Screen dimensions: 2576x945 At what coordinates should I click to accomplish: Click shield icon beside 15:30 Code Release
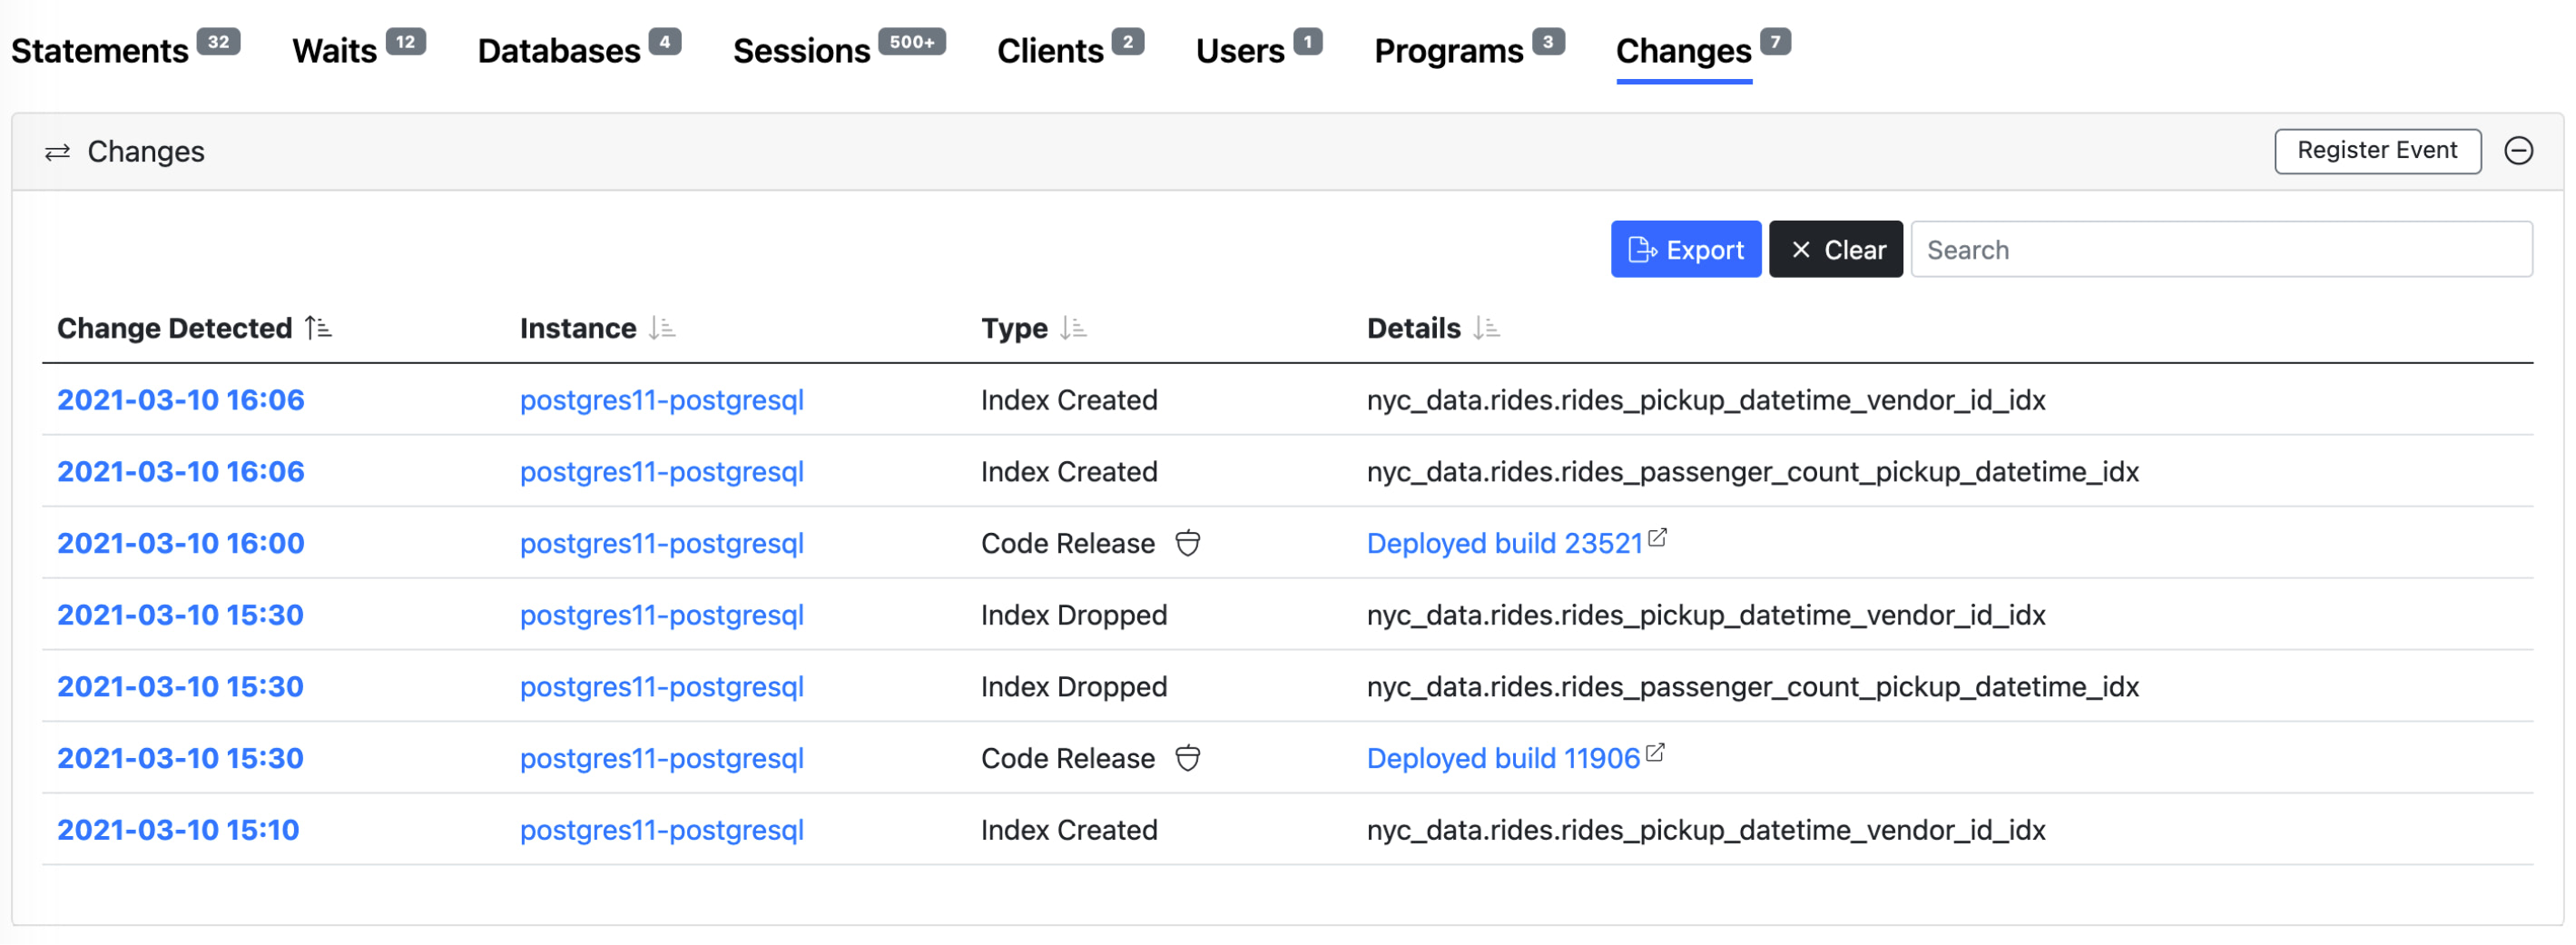point(1187,758)
